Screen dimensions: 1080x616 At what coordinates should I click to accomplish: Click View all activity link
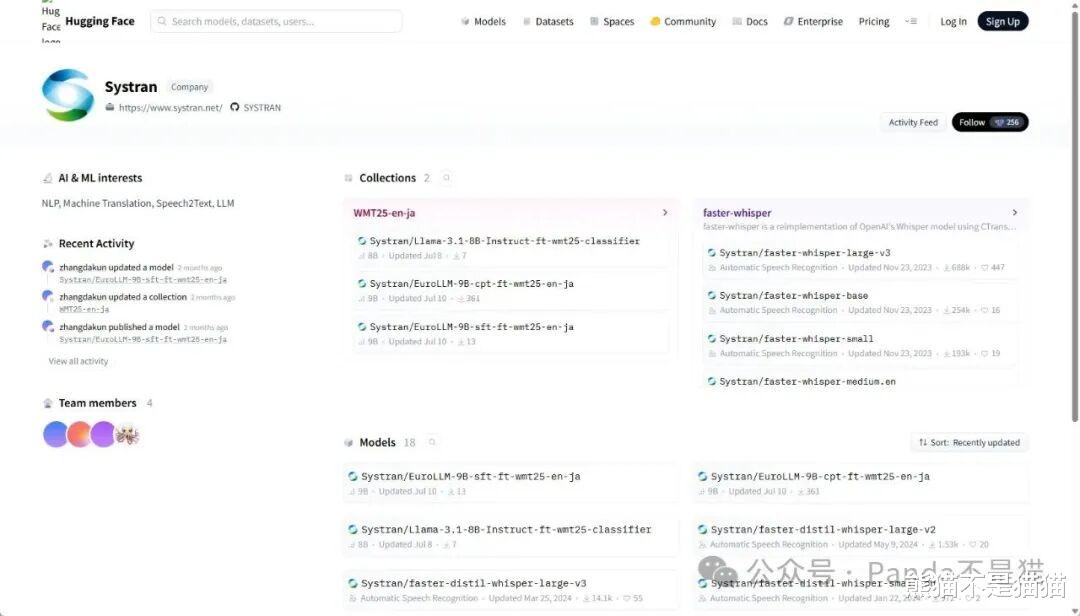[78, 361]
